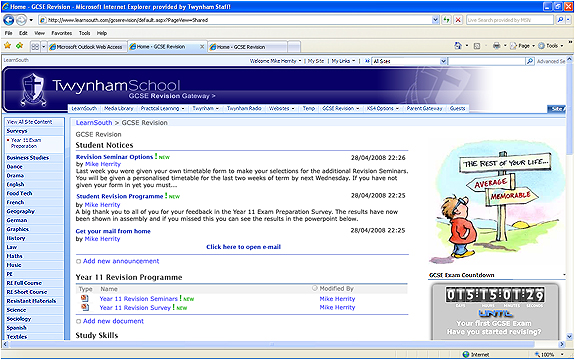The width and height of the screenshot is (575, 360).
Task: Click the Modified By column sort icon
Action: coord(314,288)
